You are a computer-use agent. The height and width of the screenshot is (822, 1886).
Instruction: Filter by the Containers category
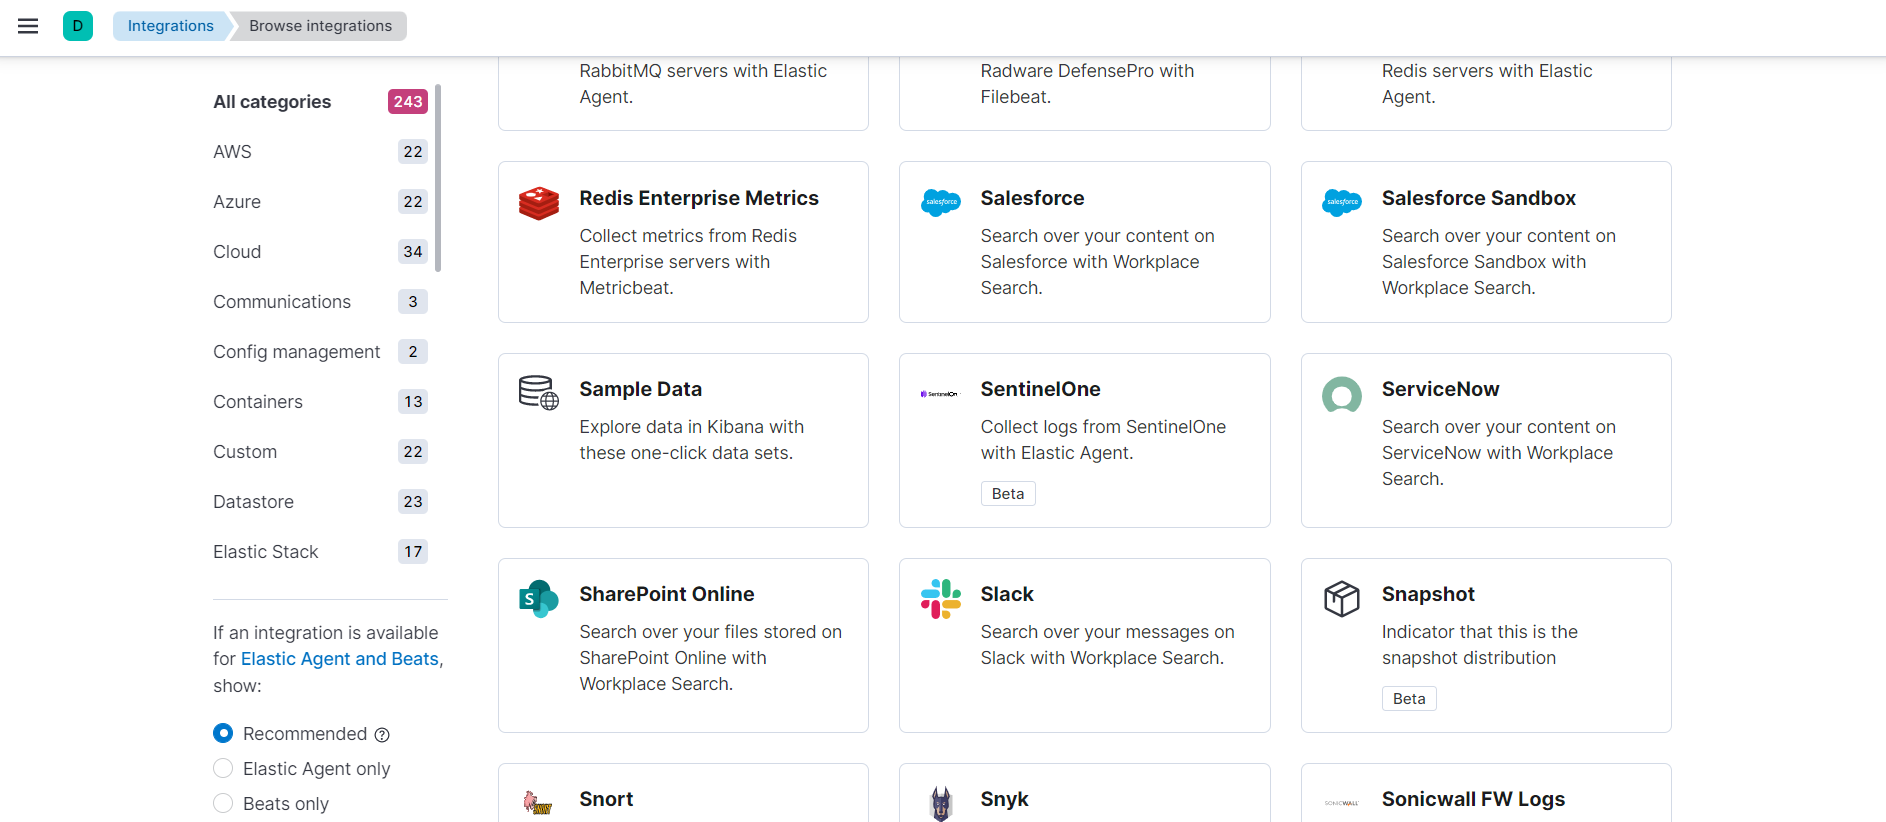click(x=258, y=402)
